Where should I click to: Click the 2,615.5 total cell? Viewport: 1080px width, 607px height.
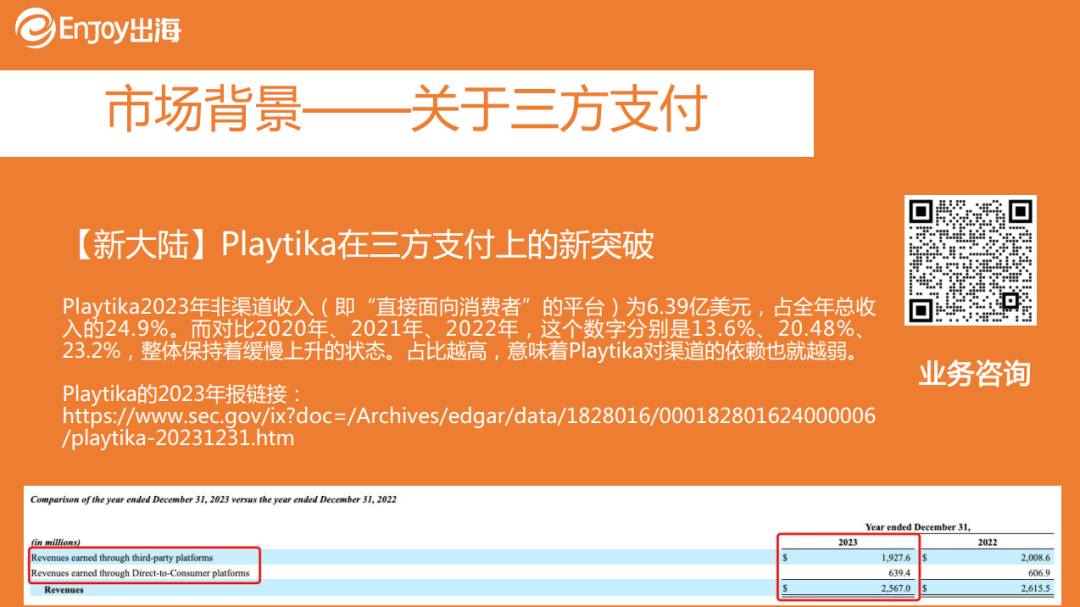[1035, 588]
